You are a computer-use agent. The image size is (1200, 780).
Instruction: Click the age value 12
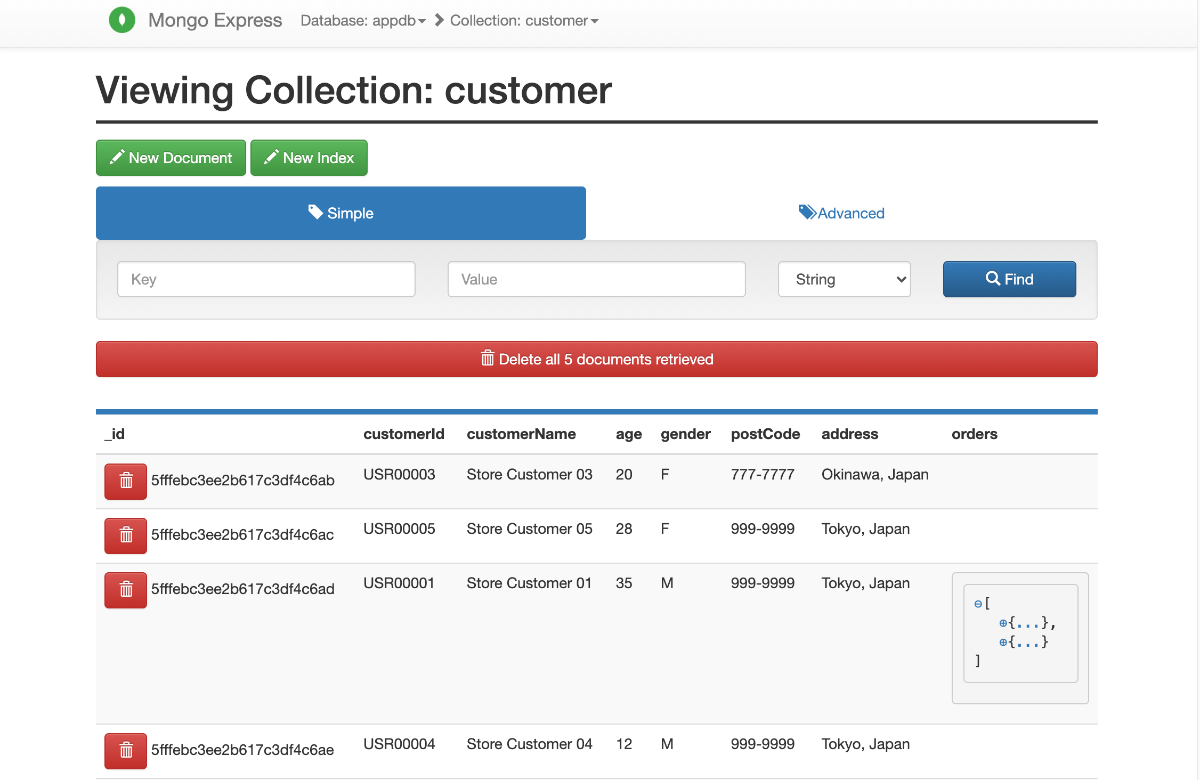(x=624, y=743)
